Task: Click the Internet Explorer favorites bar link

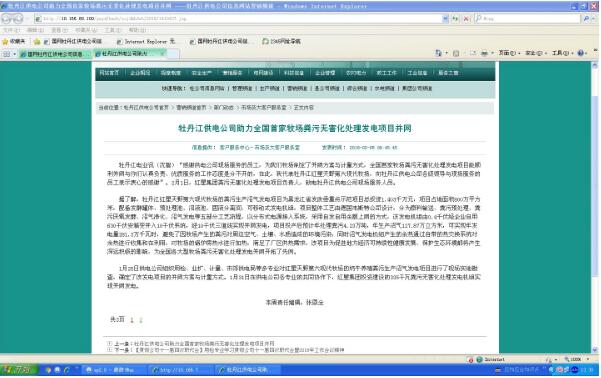Action: (x=146, y=41)
